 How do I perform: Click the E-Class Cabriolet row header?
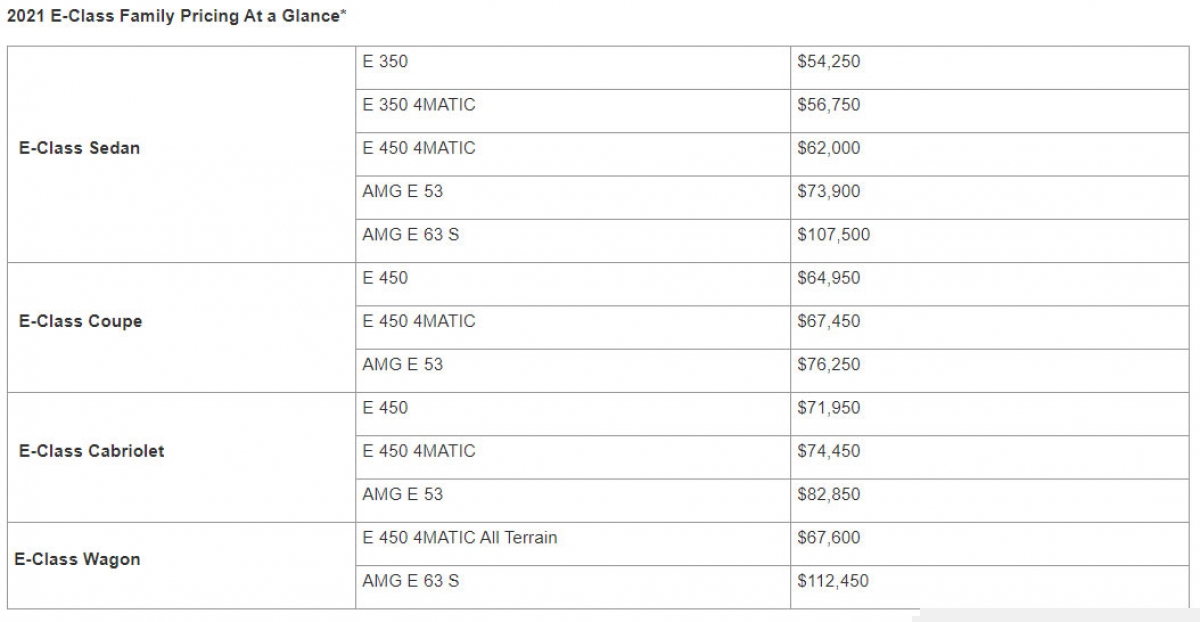(x=92, y=451)
